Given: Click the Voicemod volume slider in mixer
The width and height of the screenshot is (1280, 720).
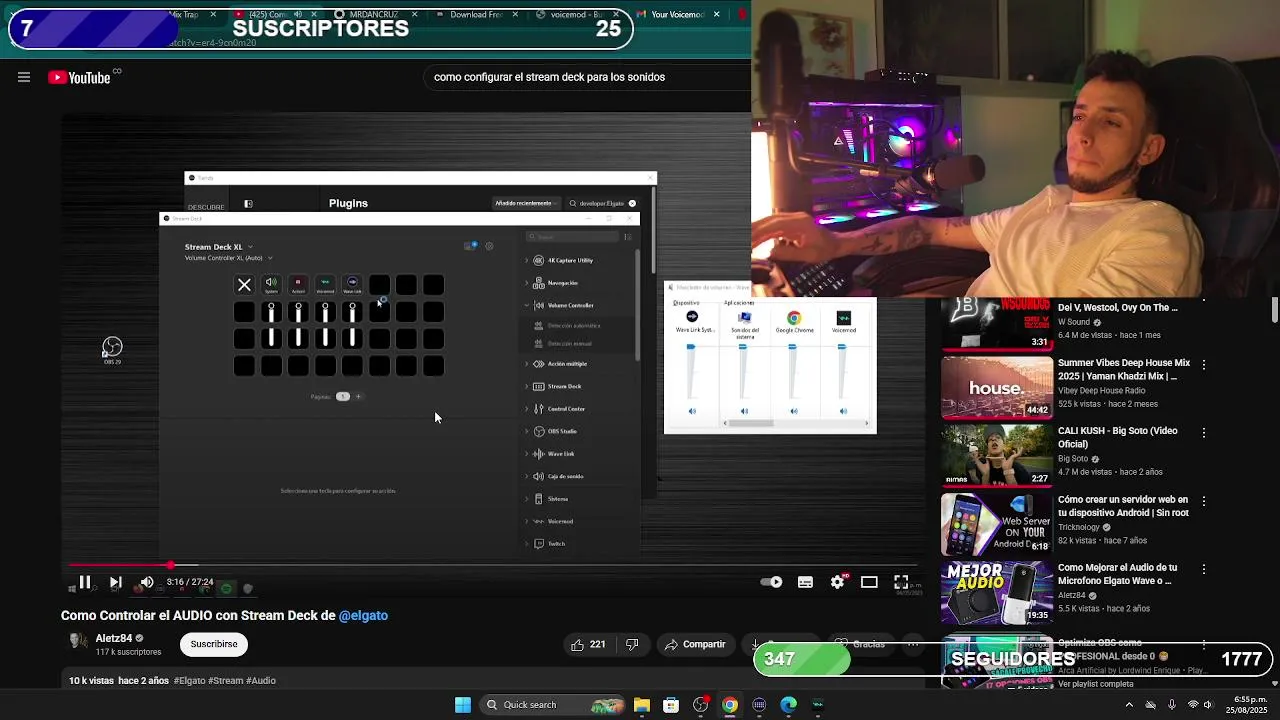Looking at the screenshot, I should pos(842,370).
